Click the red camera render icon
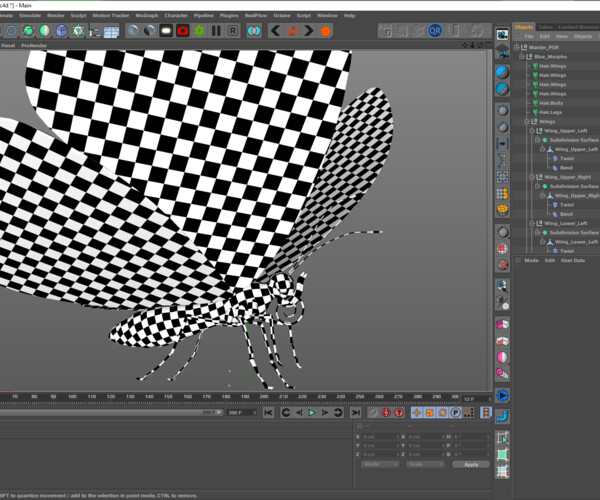 (183, 31)
